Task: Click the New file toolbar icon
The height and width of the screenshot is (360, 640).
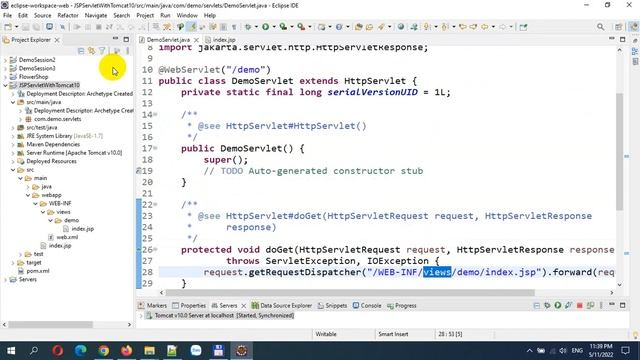Action: tap(8, 27)
